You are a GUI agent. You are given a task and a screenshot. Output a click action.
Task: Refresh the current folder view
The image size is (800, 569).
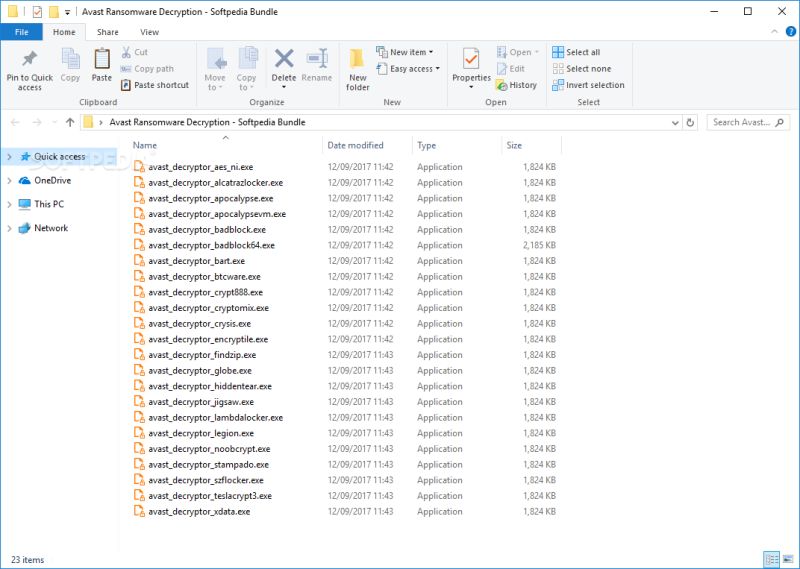coord(690,122)
